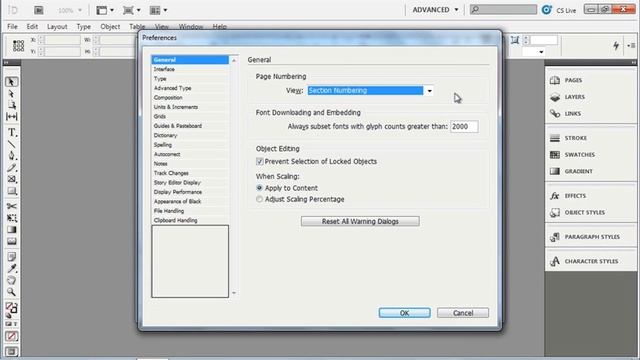Open the Character Styles panel
This screenshot has width=640, height=360.
(590, 261)
